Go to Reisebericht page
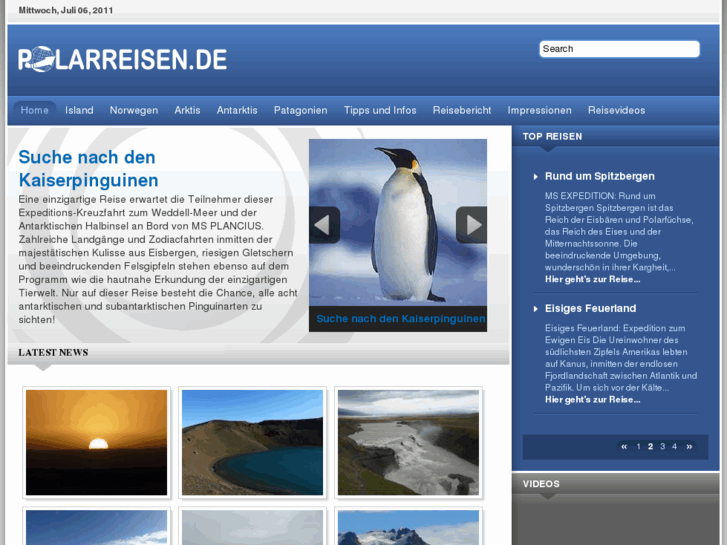The image size is (727, 545). [x=462, y=110]
